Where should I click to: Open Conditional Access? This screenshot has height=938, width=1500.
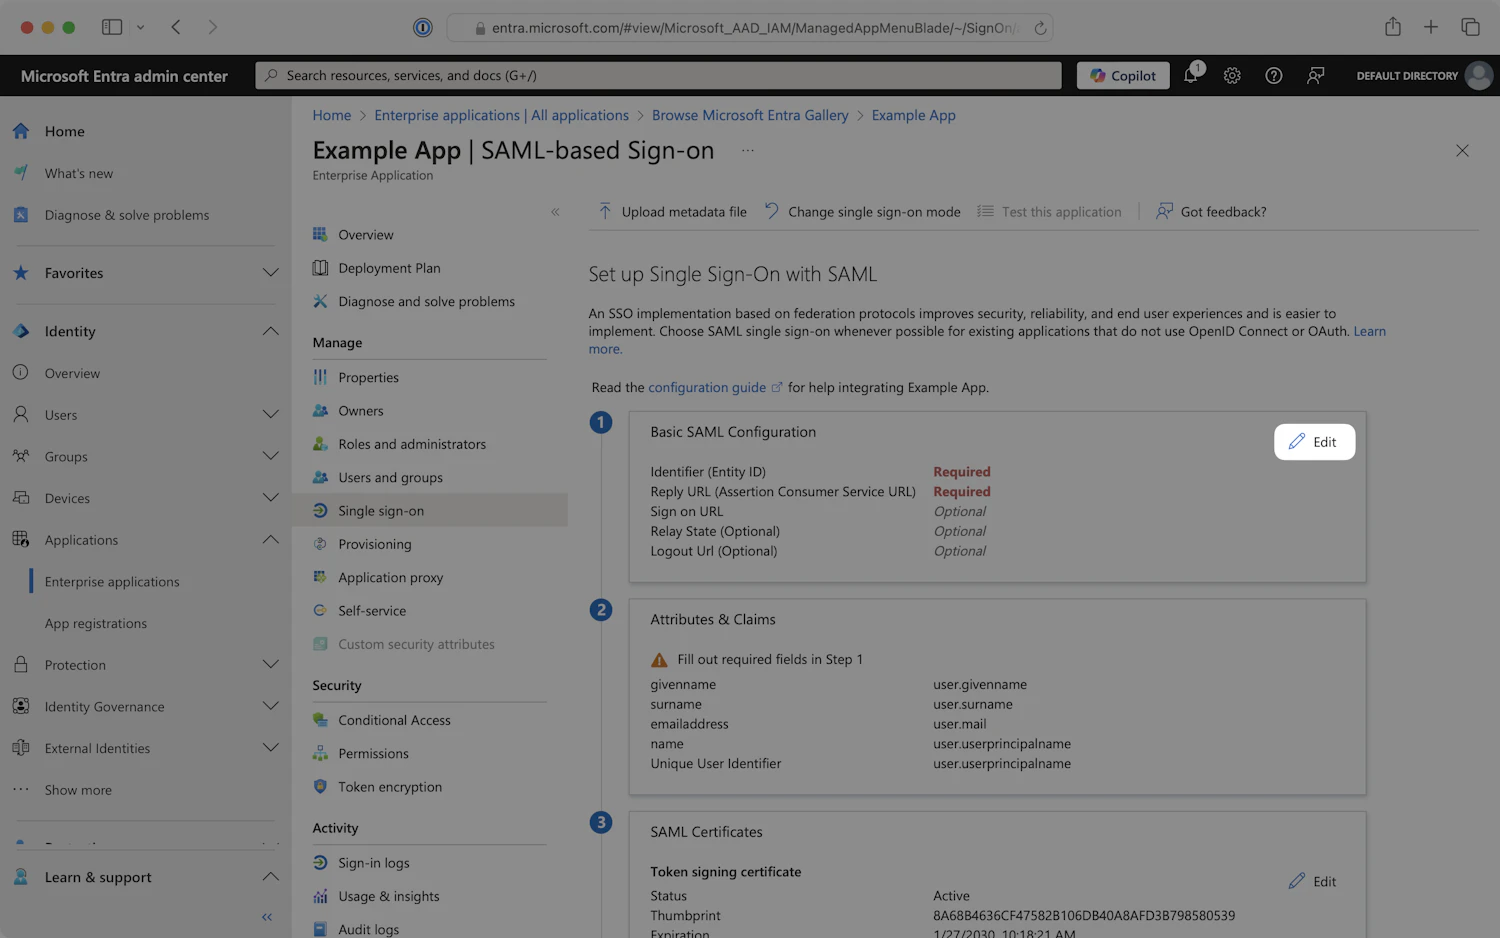coord(394,720)
